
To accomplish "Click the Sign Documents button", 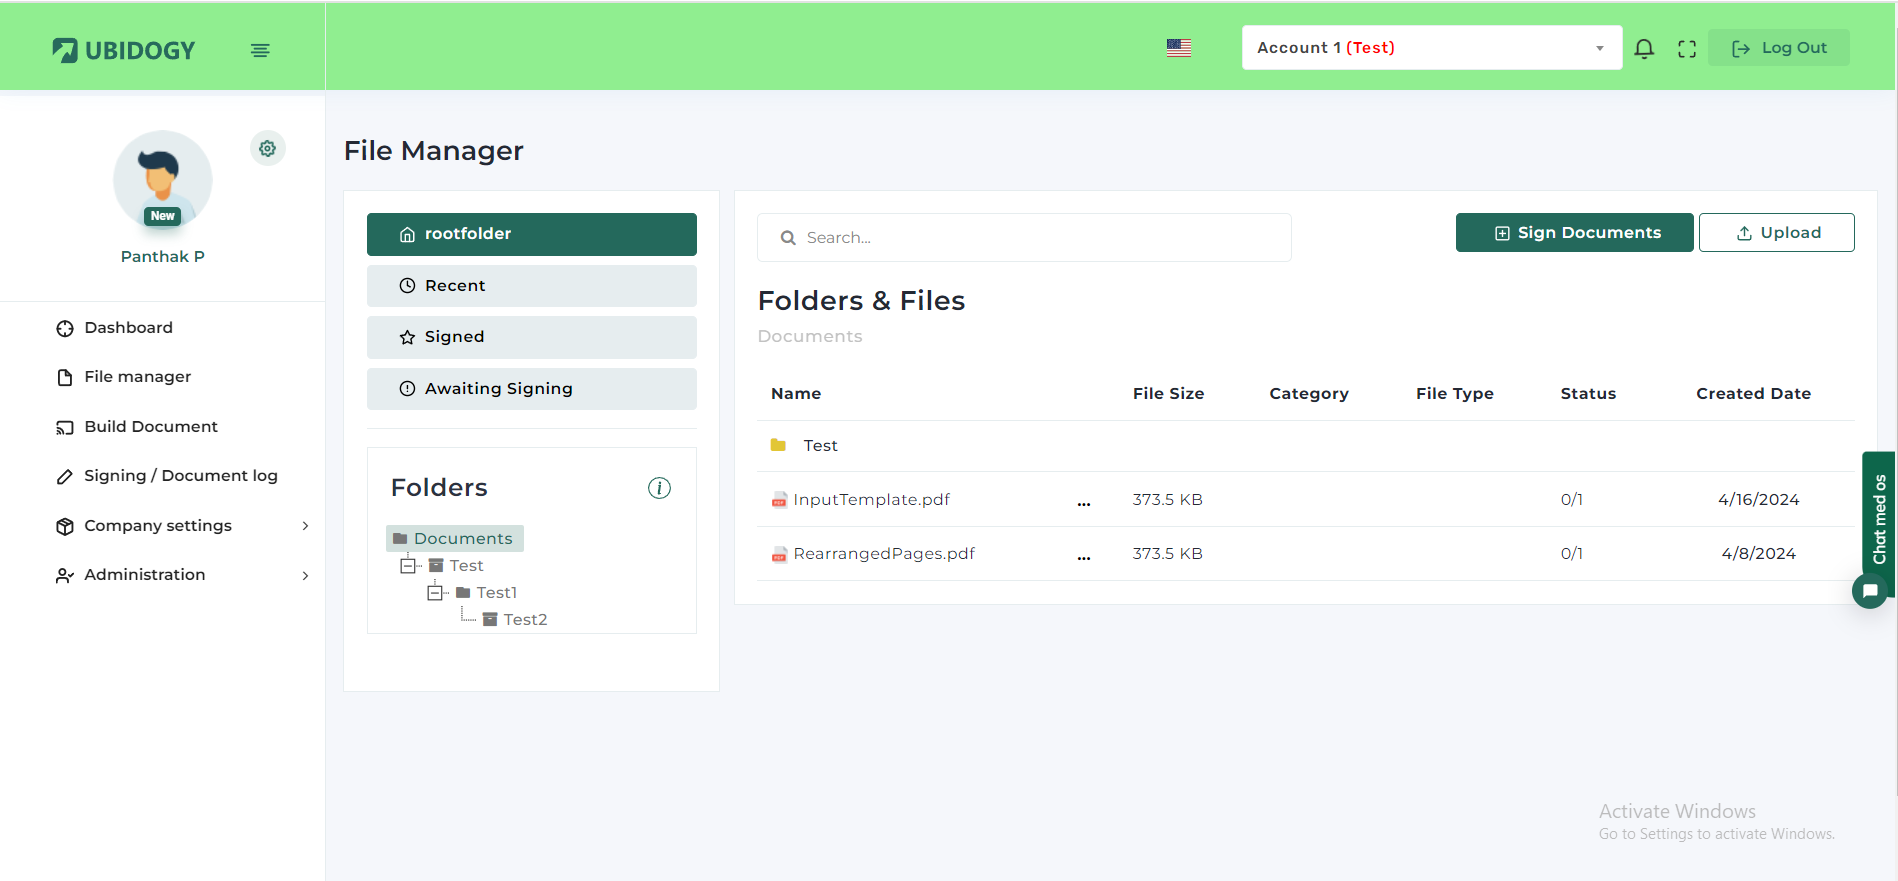I will click(1574, 233).
